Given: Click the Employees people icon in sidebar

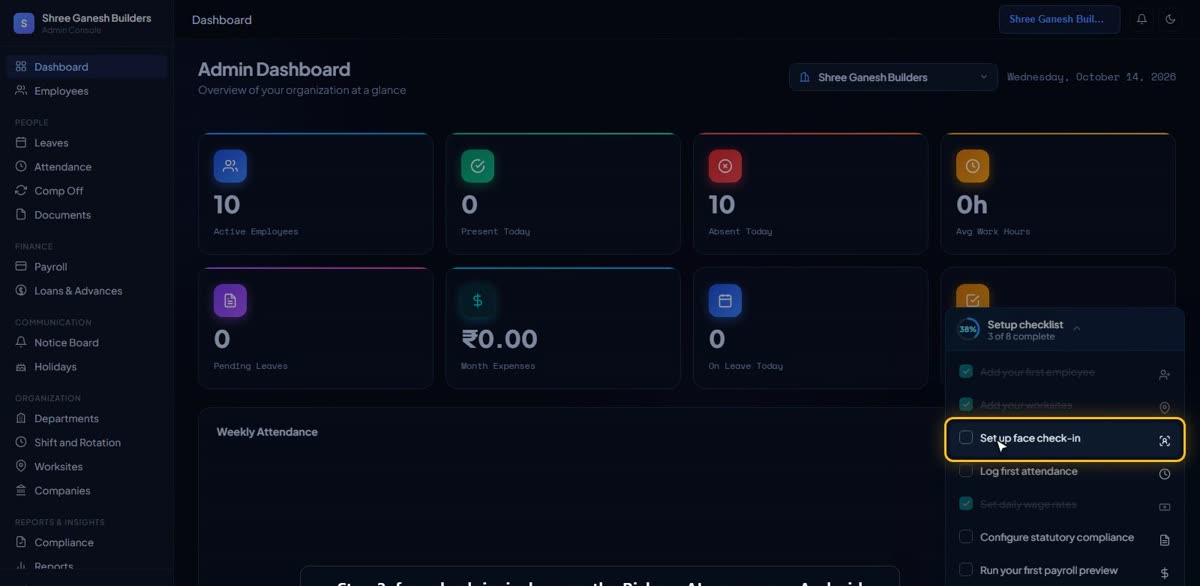Looking at the screenshot, I should coord(21,91).
